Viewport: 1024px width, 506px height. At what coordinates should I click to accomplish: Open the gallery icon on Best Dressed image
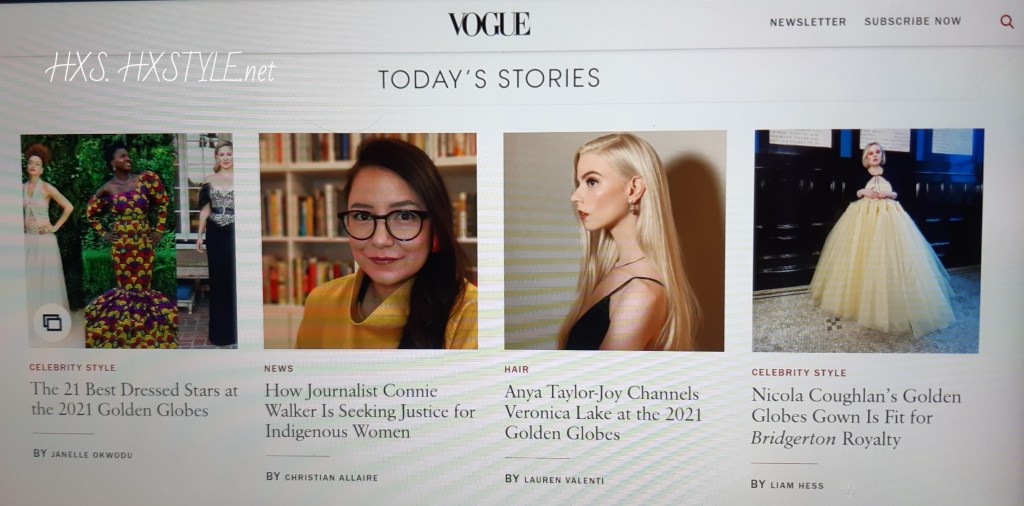coord(52,323)
